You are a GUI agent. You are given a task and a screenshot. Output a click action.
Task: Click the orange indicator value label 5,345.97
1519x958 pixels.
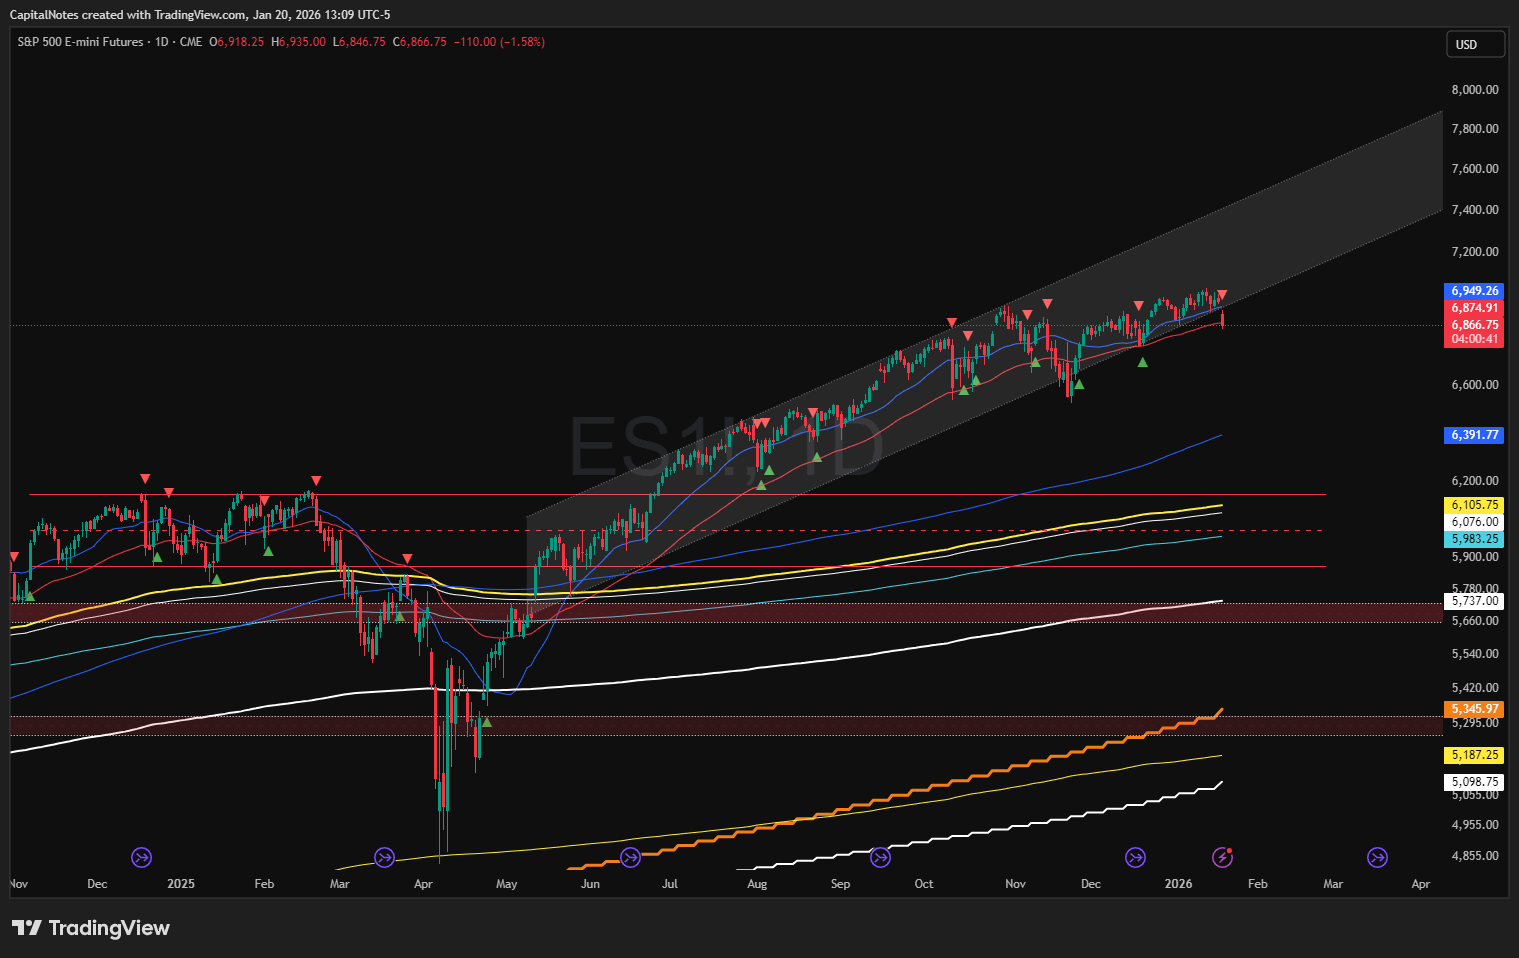click(1474, 708)
